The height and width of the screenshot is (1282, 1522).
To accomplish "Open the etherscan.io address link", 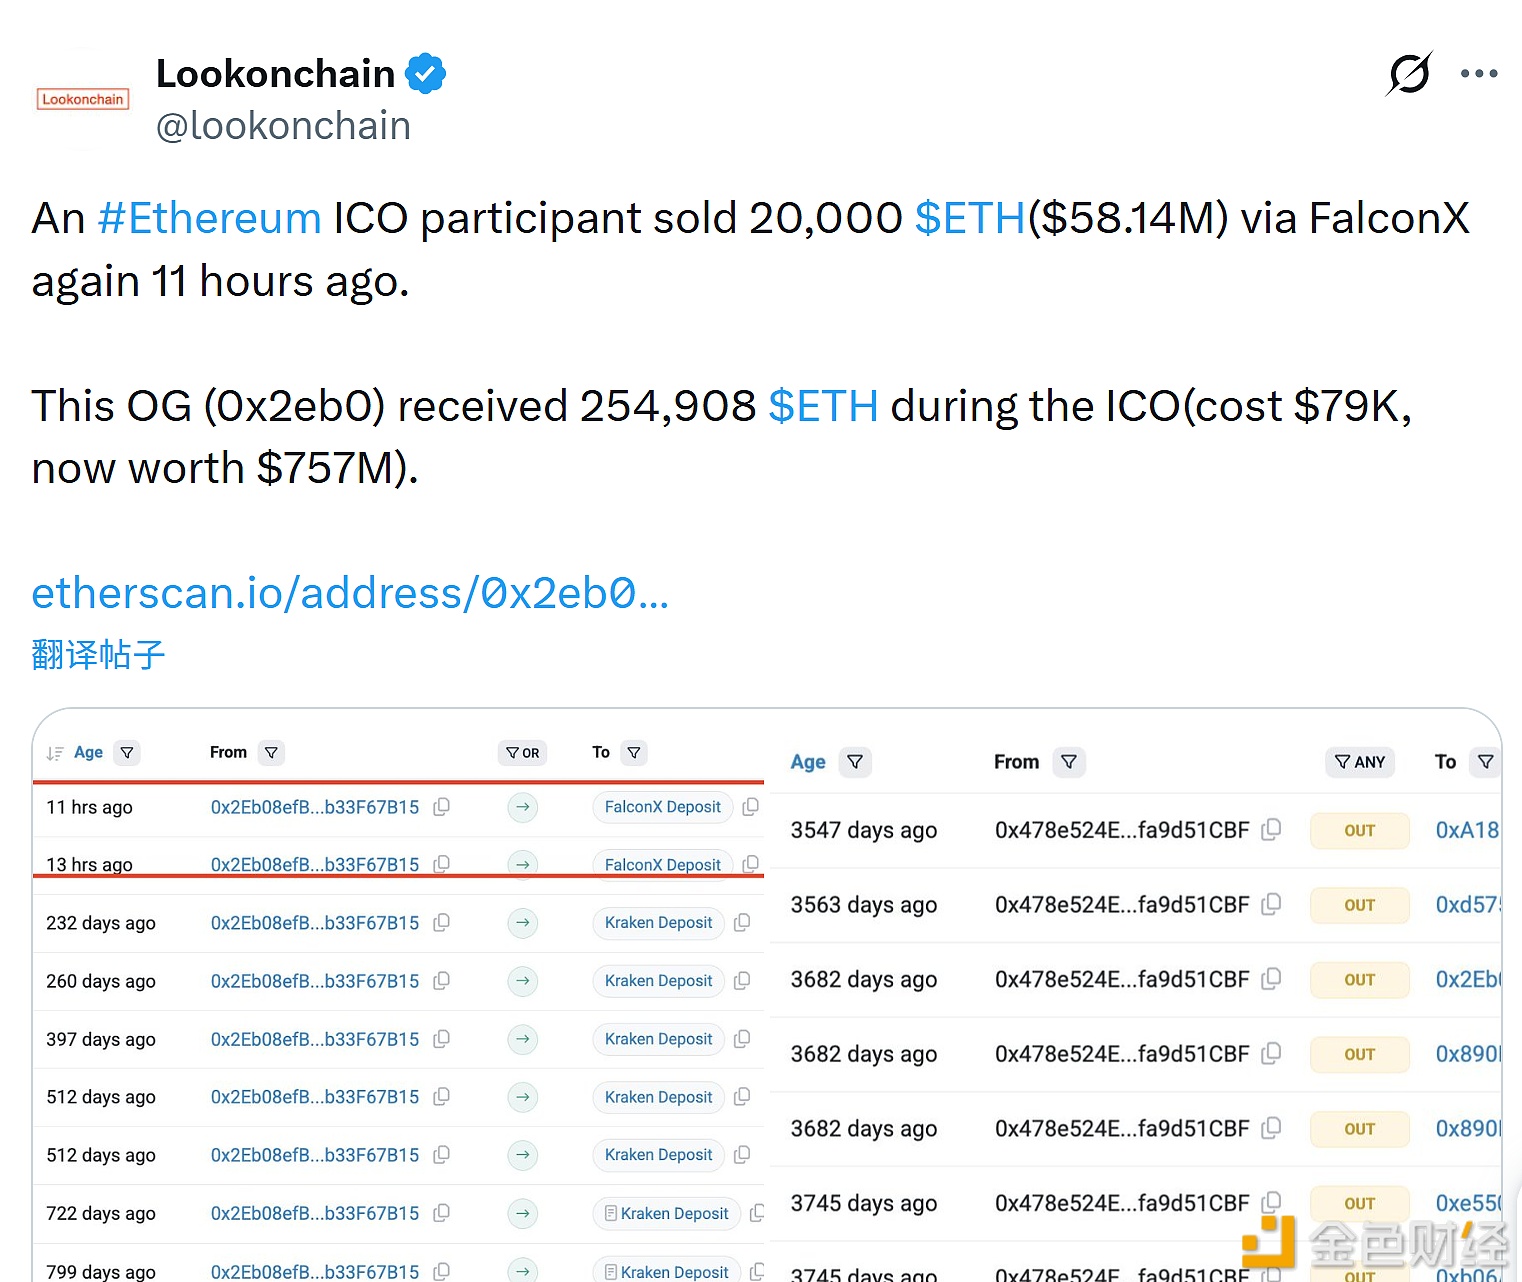I will click(350, 593).
